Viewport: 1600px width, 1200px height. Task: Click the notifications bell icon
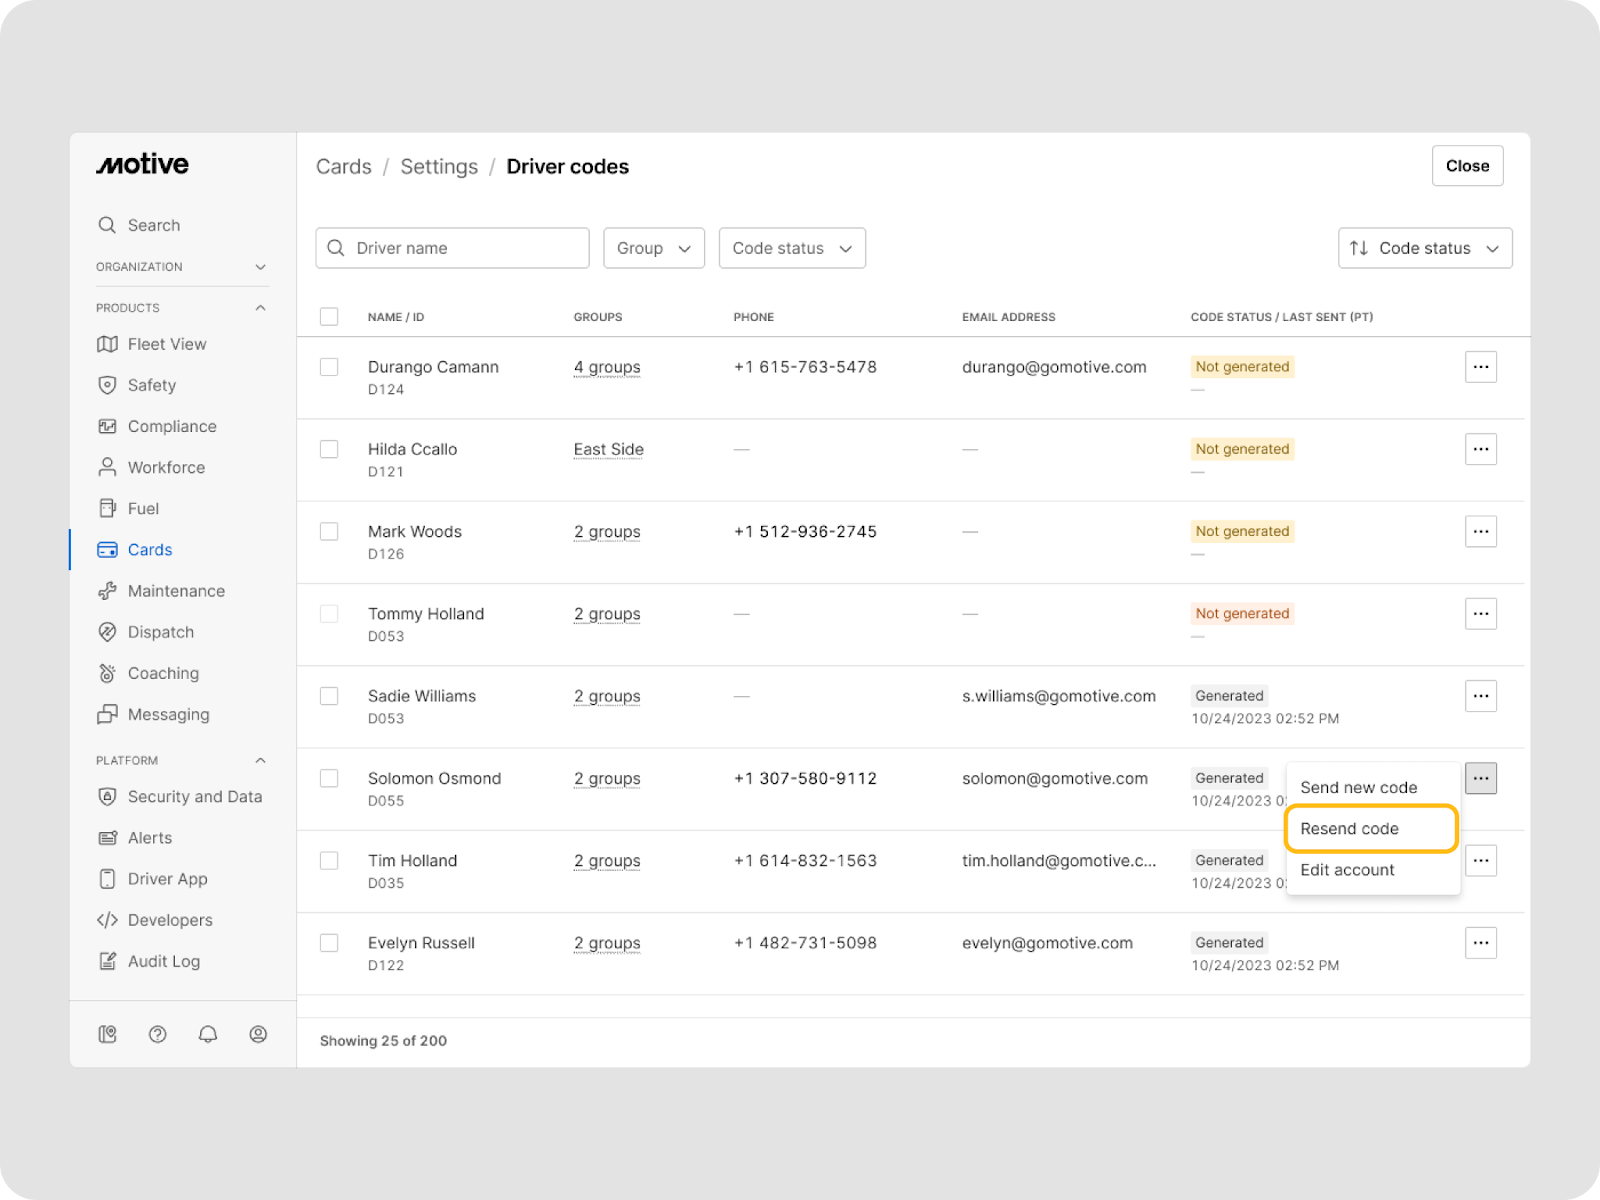click(x=208, y=1034)
